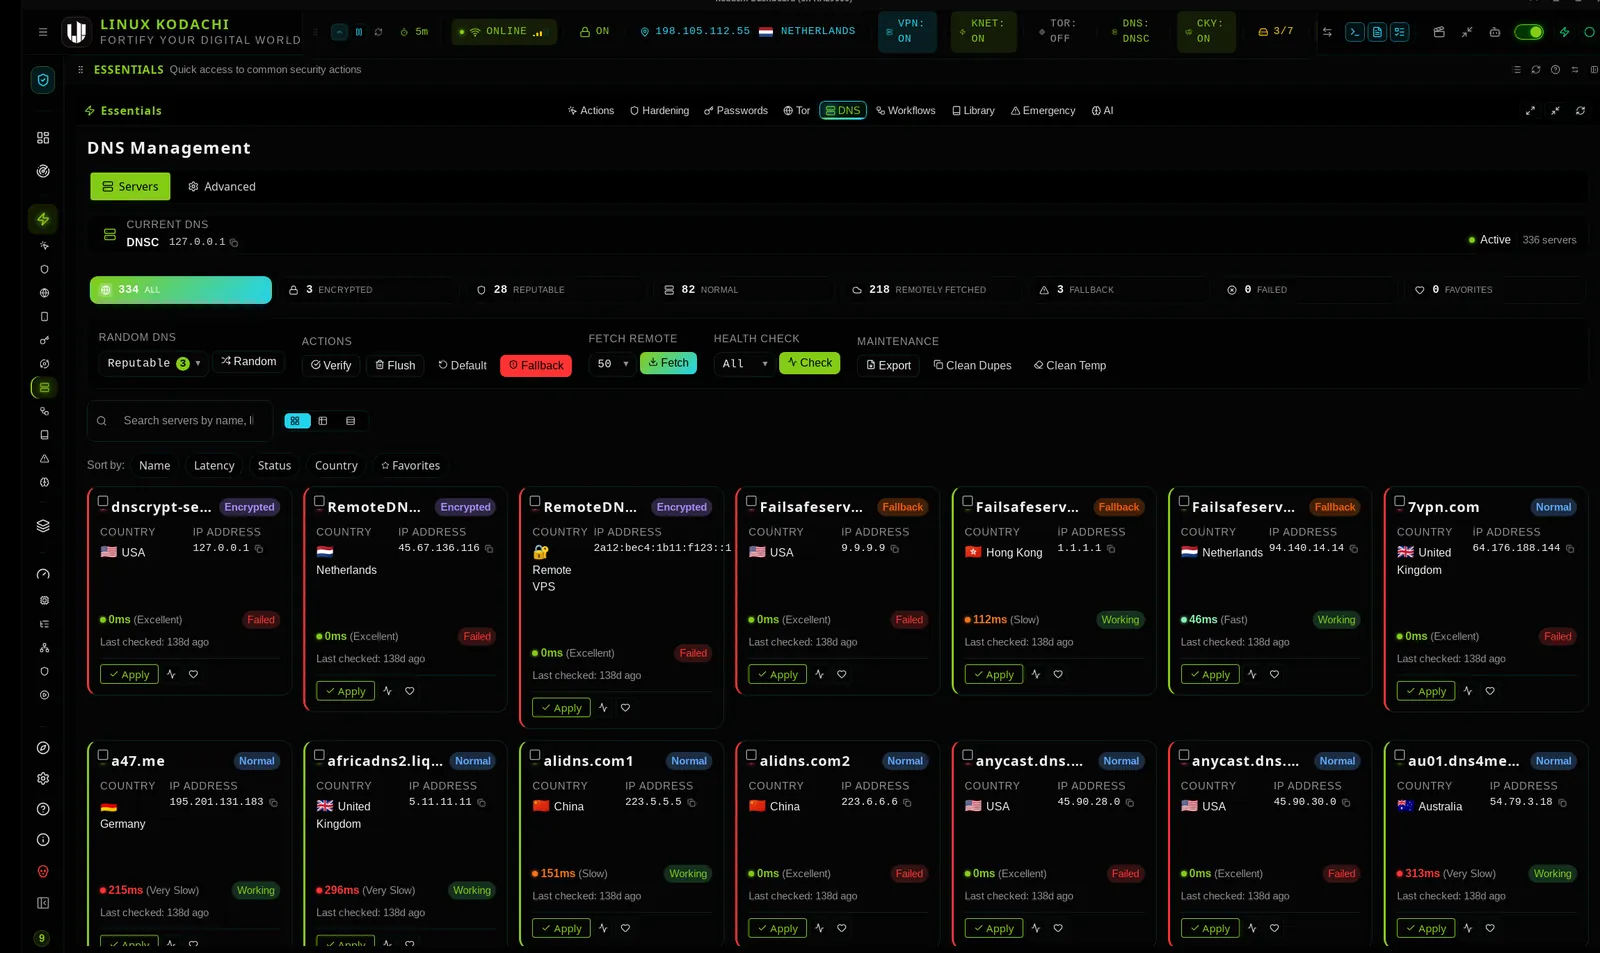Click Clean Dupes maintenance button

pyautogui.click(x=972, y=366)
